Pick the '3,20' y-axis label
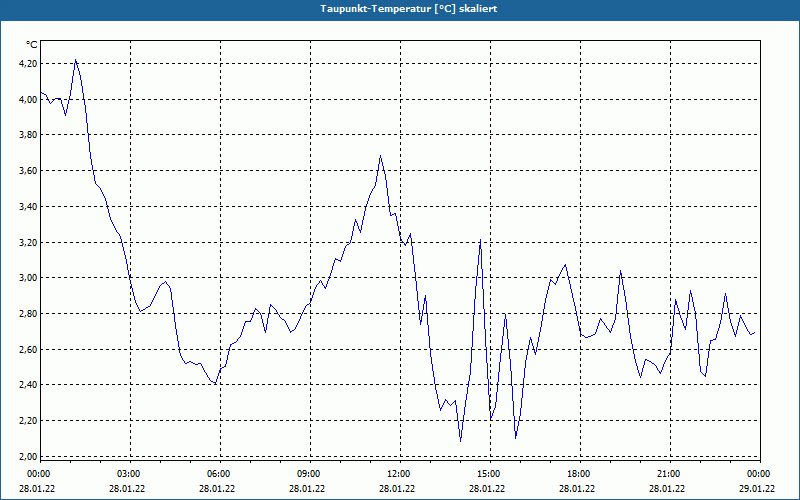This screenshot has width=800, height=500. (28, 242)
